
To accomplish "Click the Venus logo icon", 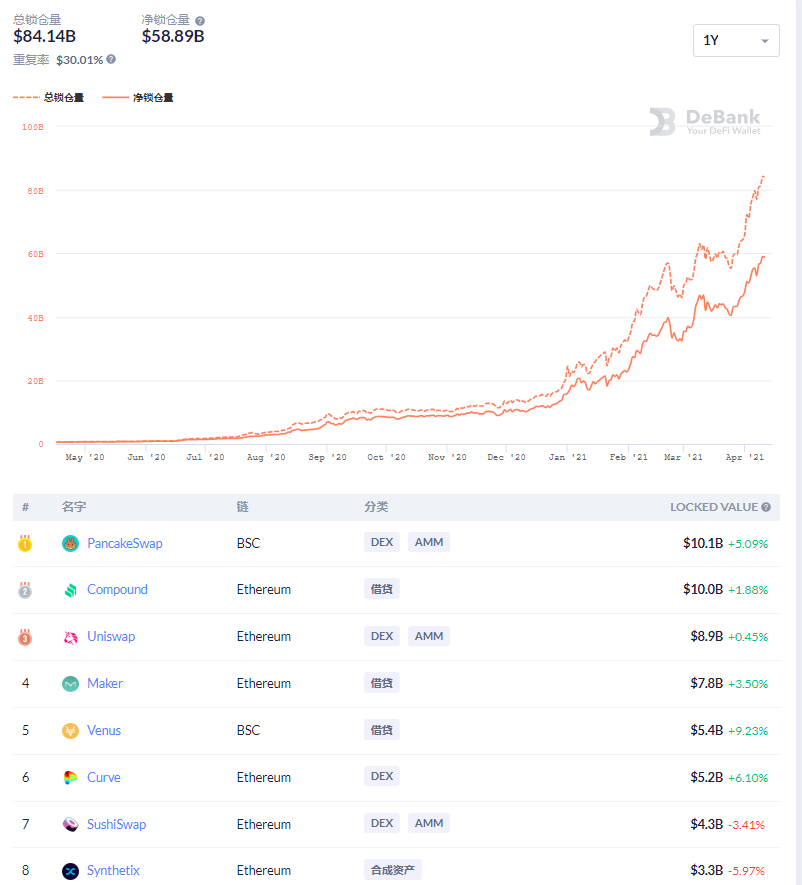I will [x=71, y=731].
